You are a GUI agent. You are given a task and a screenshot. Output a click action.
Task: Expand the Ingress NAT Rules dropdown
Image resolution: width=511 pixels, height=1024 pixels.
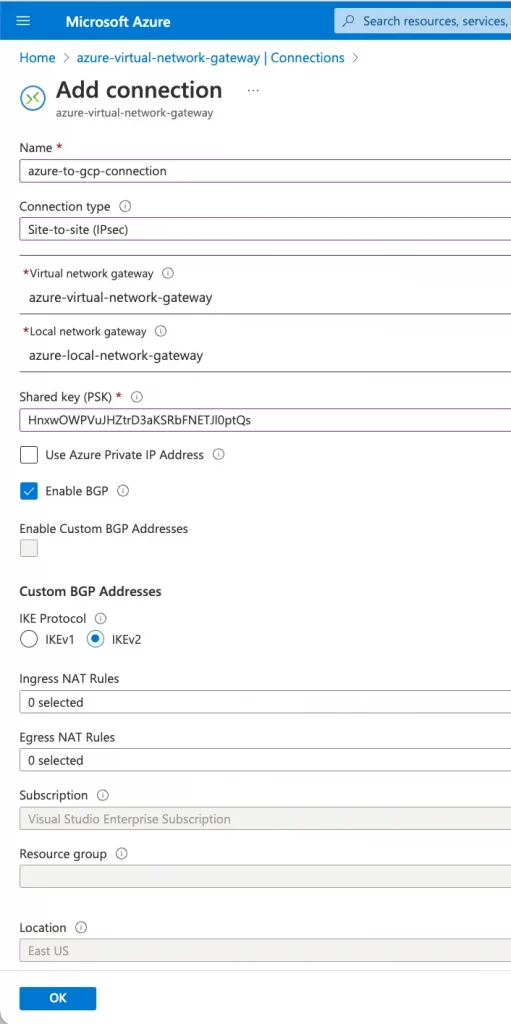click(x=265, y=703)
